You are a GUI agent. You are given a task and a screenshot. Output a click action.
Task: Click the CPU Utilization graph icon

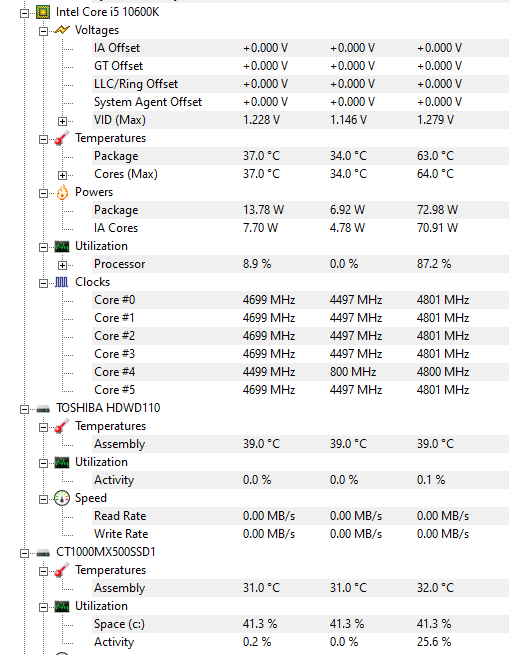(62, 246)
